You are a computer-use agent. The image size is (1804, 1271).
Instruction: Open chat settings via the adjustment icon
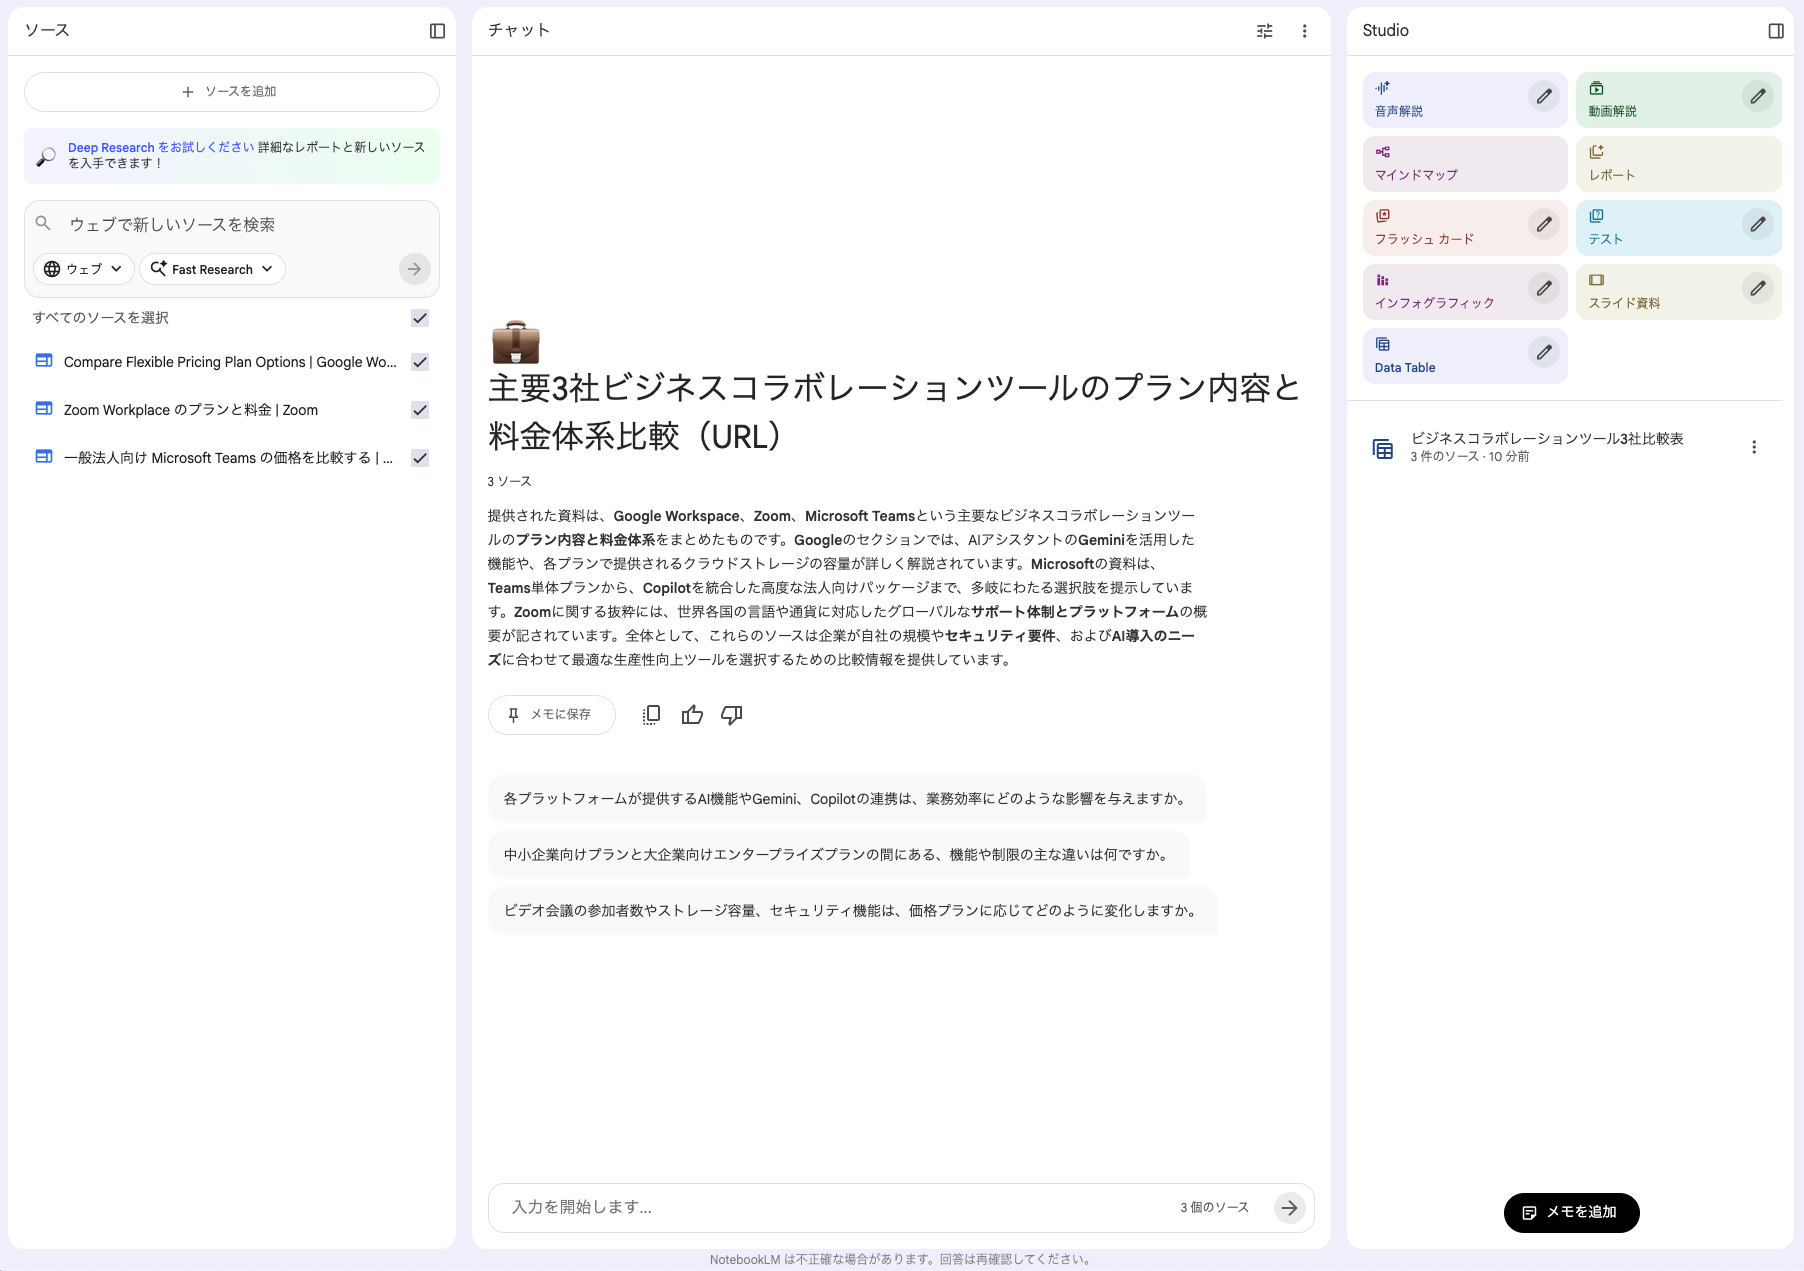[x=1264, y=31]
